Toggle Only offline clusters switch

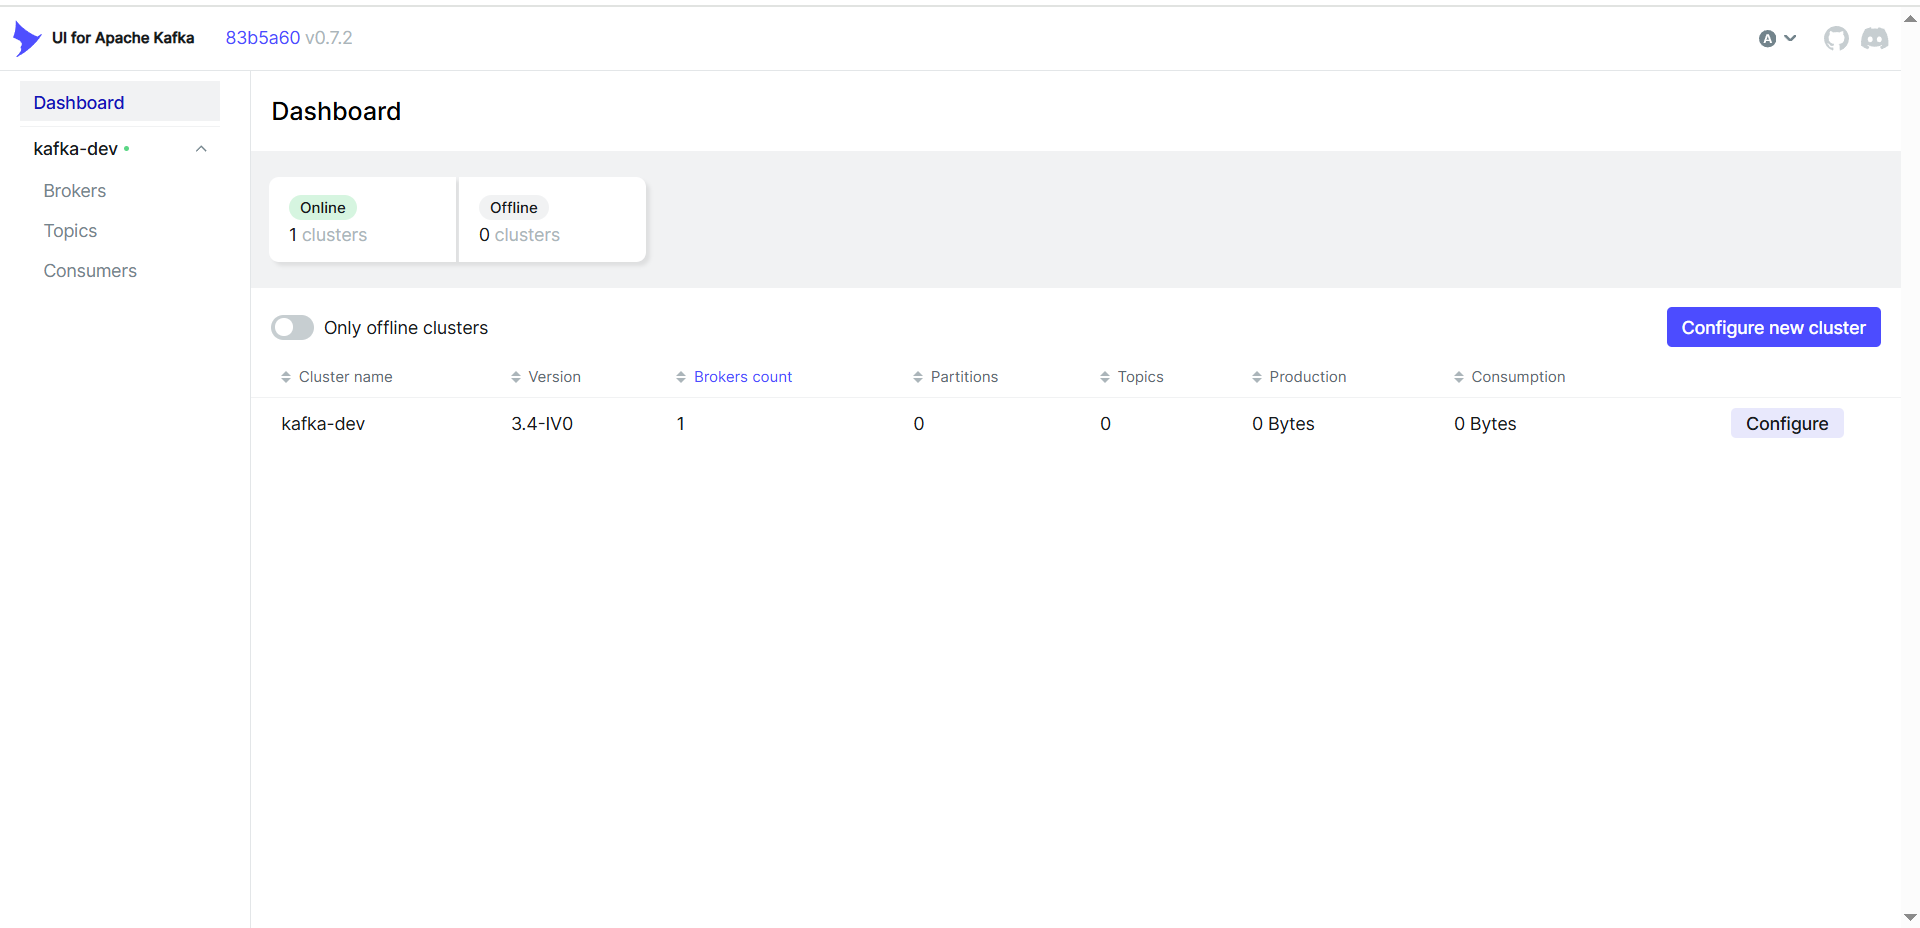coord(292,328)
